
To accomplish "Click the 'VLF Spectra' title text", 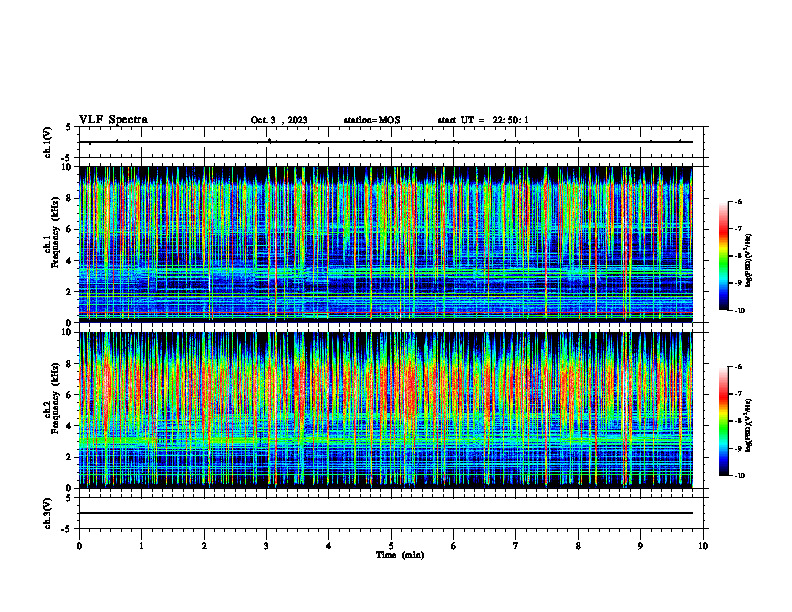I will 113,120.
